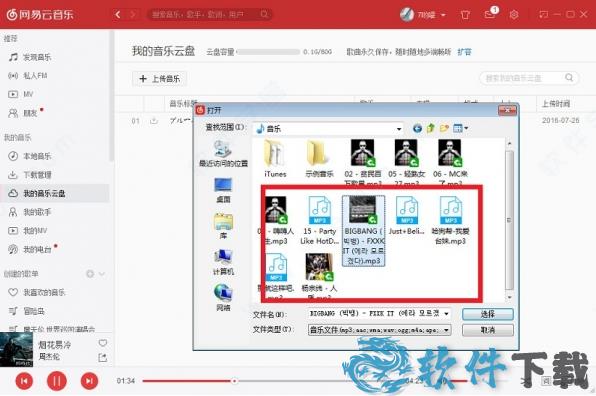Go to last folder visited icon

tap(417, 128)
